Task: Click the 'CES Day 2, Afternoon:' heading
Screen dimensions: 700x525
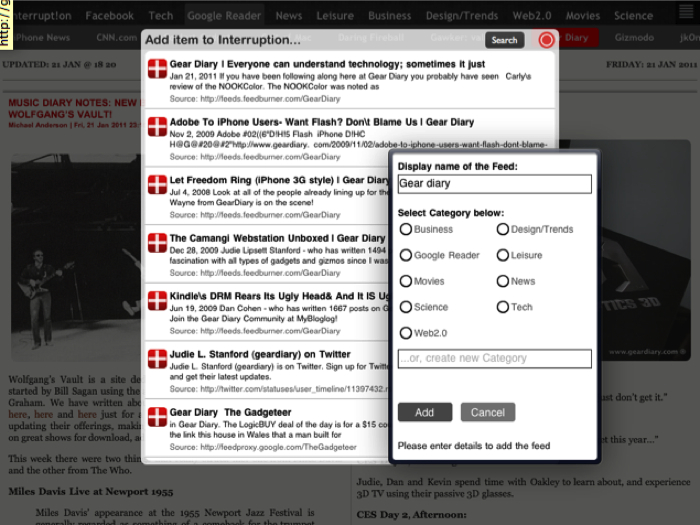Action: (x=411, y=515)
